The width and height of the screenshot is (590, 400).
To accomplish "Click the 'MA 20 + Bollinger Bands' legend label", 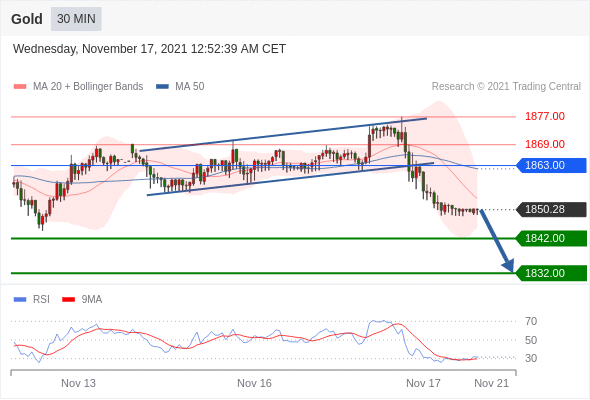I will click(88, 87).
